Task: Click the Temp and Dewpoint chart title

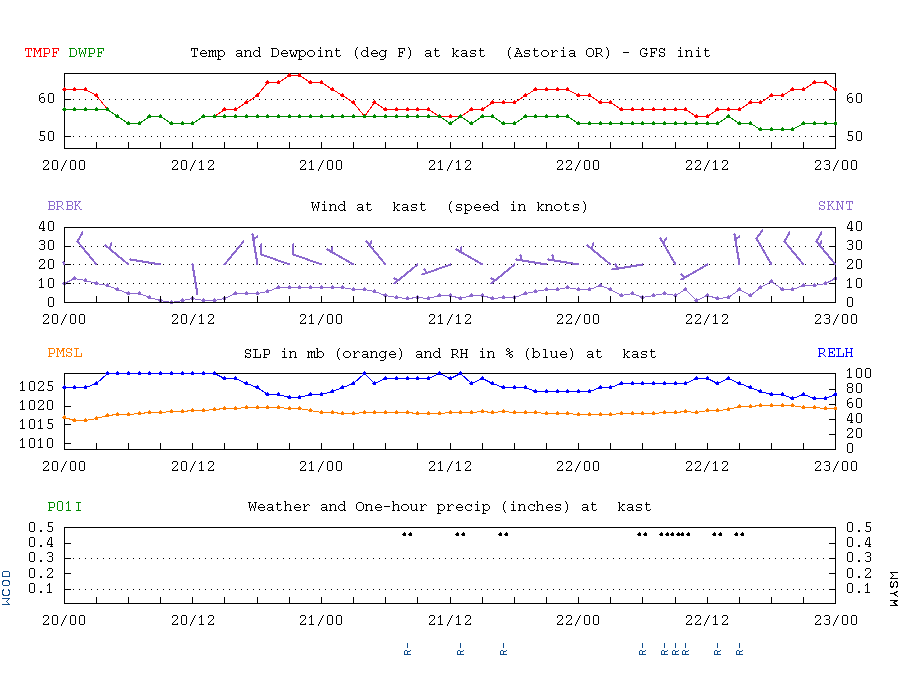Action: coord(450,53)
